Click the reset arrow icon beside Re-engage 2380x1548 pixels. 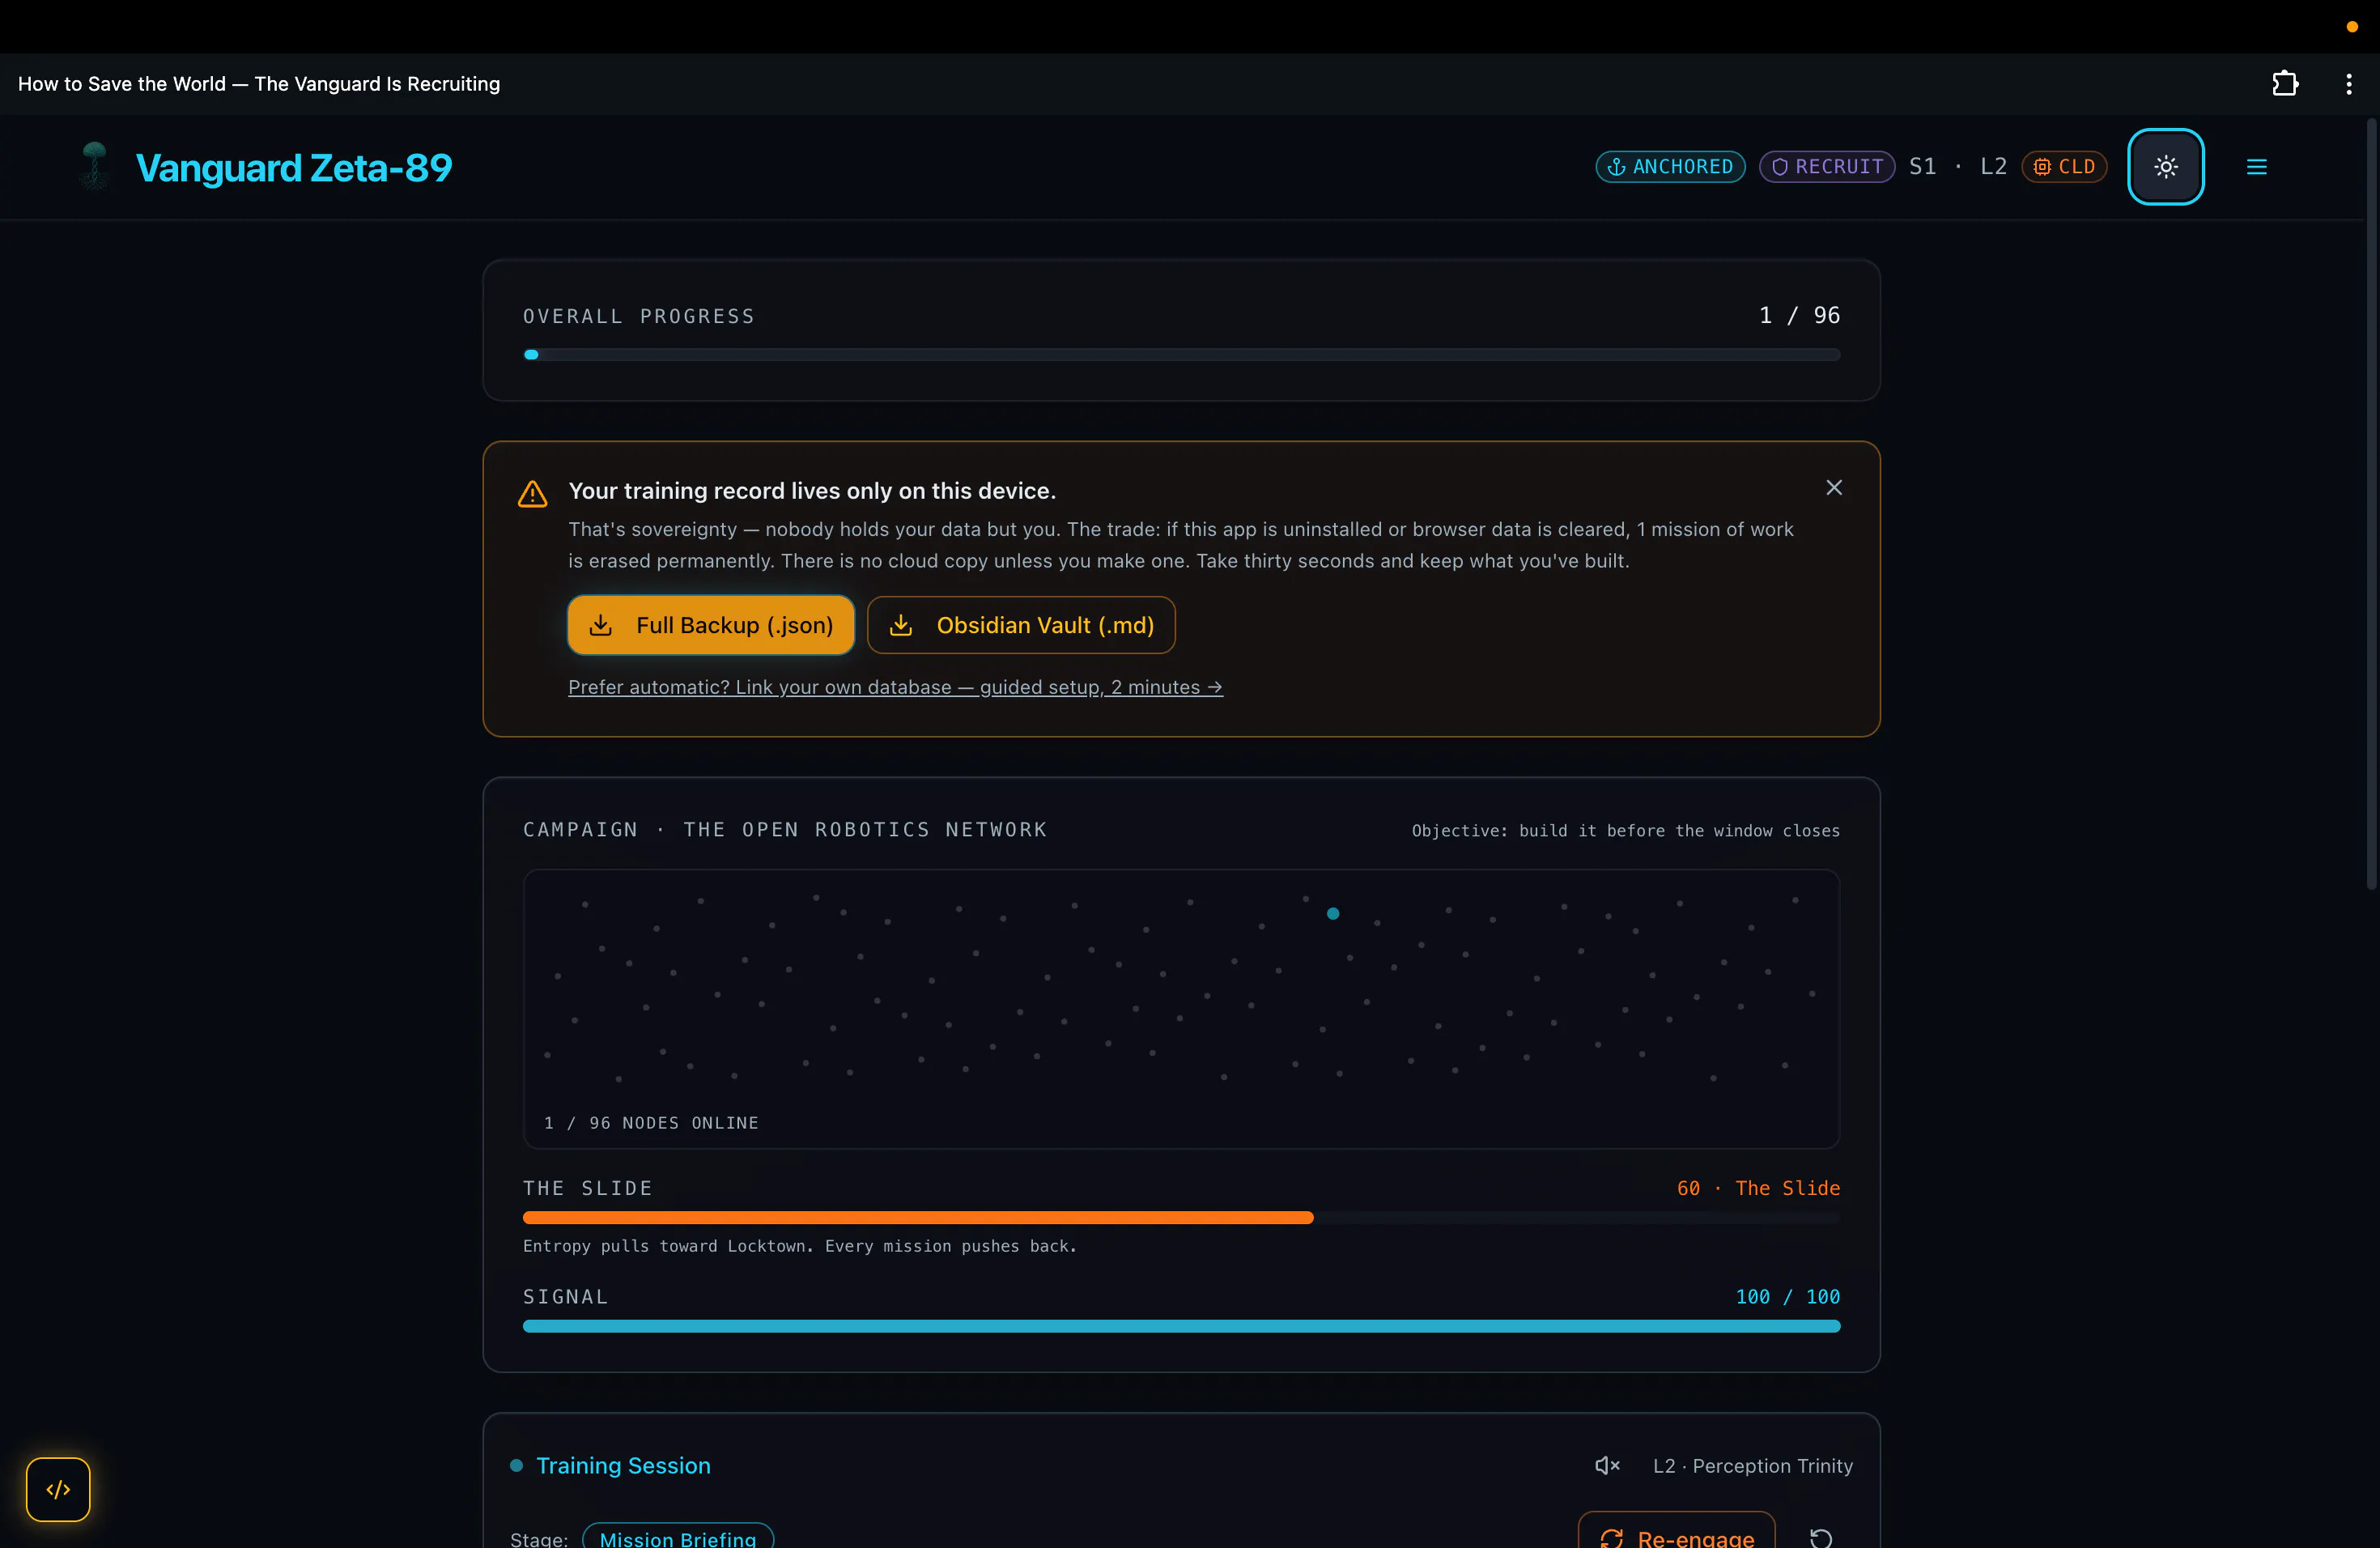click(x=1820, y=1538)
